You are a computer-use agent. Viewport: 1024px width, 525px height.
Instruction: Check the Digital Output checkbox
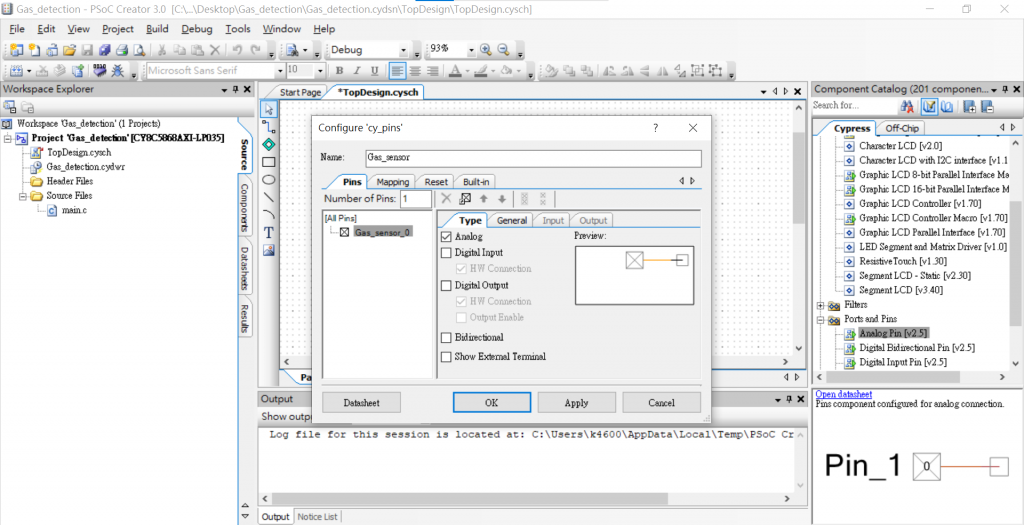pos(447,285)
